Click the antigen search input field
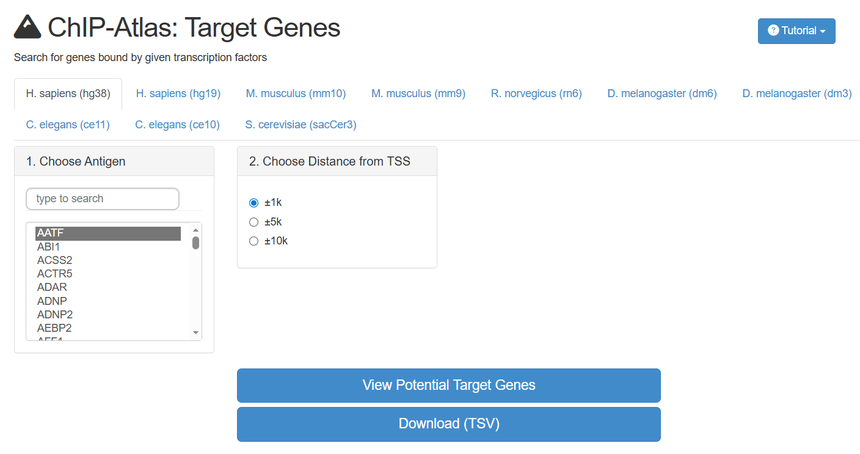Screen dimensions: 860x454 point(103,199)
